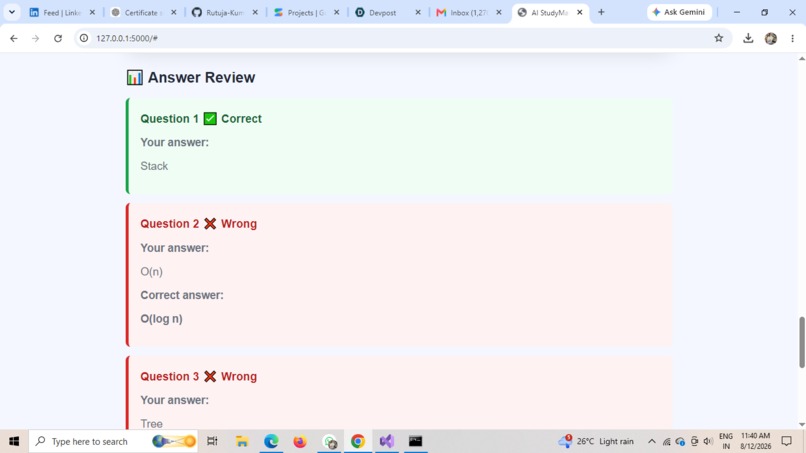Open the terminal window taskbar icon
Image resolution: width=806 pixels, height=453 pixels.
click(x=415, y=441)
